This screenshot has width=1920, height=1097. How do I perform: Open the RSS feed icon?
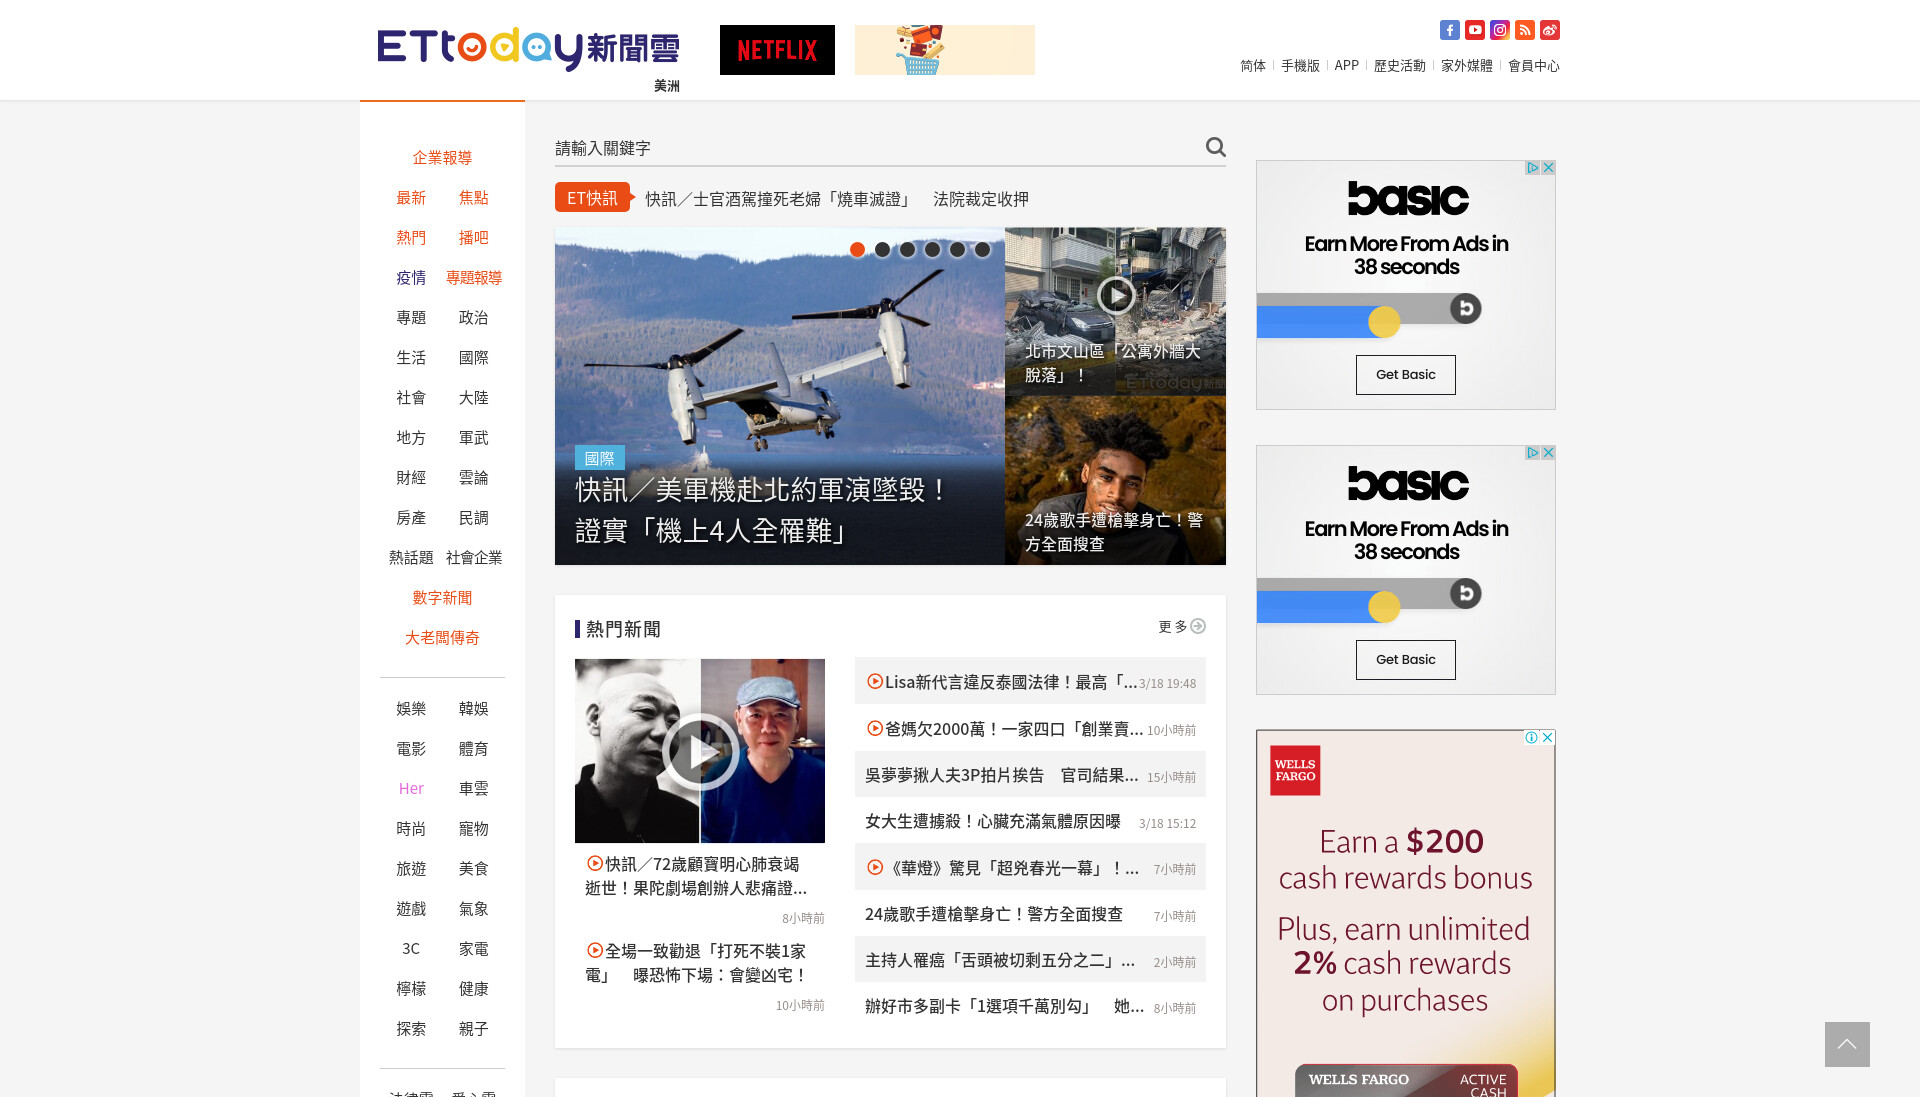click(x=1524, y=30)
